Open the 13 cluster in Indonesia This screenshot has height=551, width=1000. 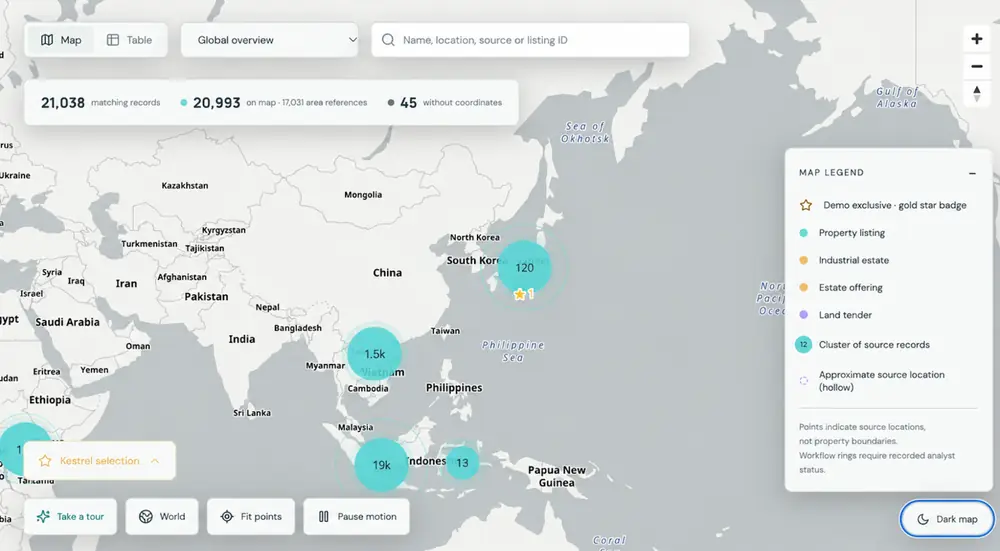point(462,463)
